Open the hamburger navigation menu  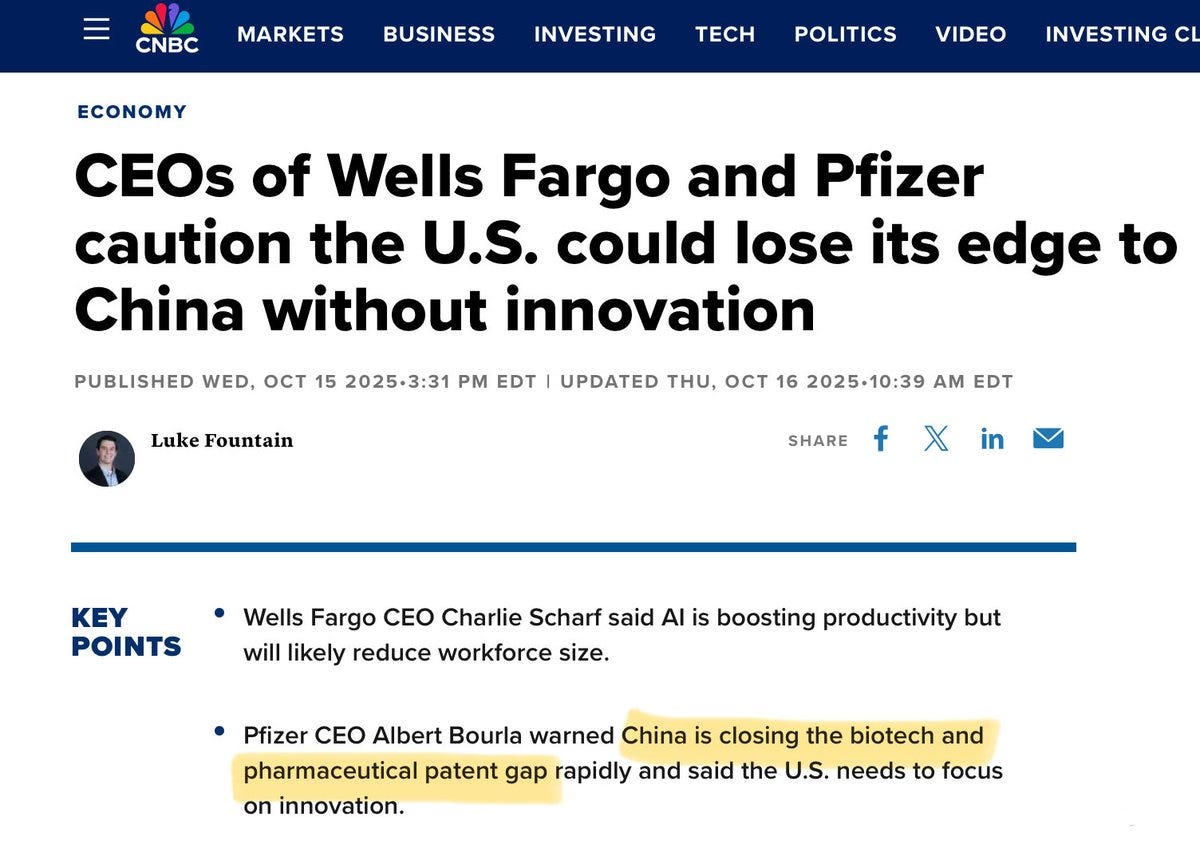tap(96, 30)
